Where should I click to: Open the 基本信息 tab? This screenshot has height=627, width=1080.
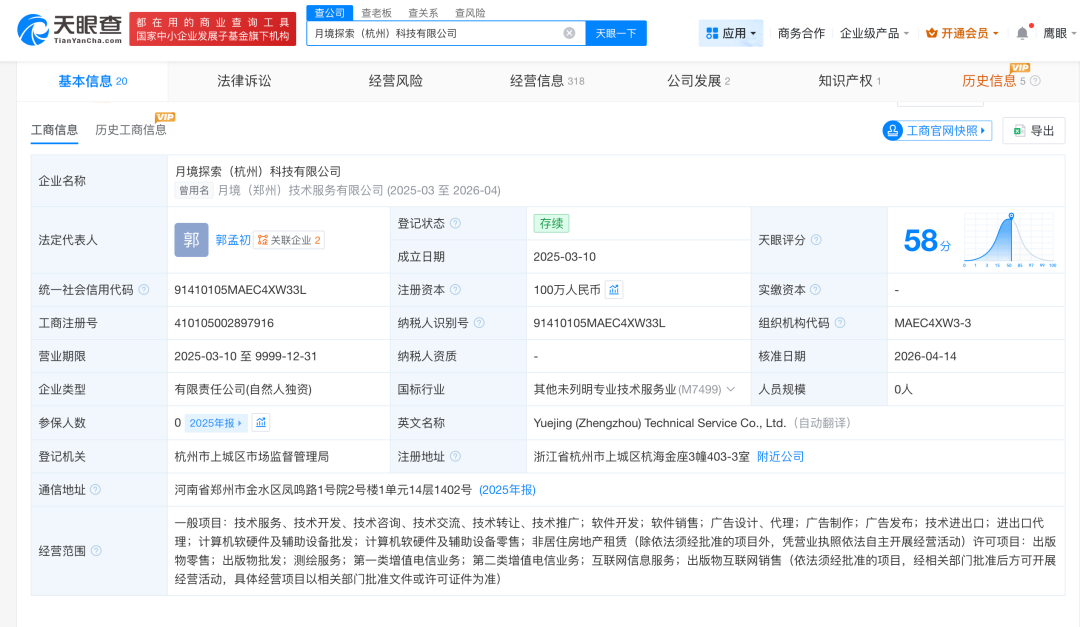92,81
